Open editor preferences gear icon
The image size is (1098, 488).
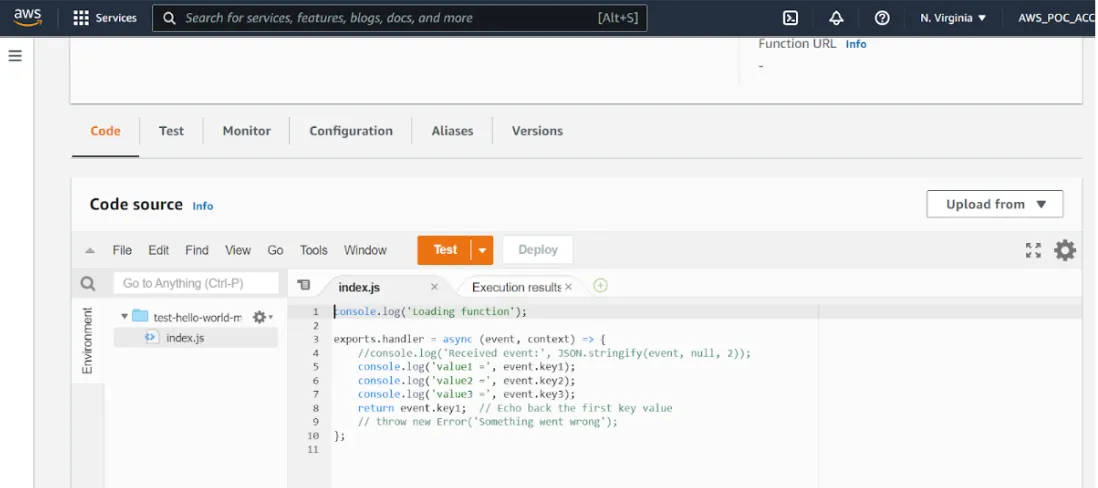pos(1064,250)
